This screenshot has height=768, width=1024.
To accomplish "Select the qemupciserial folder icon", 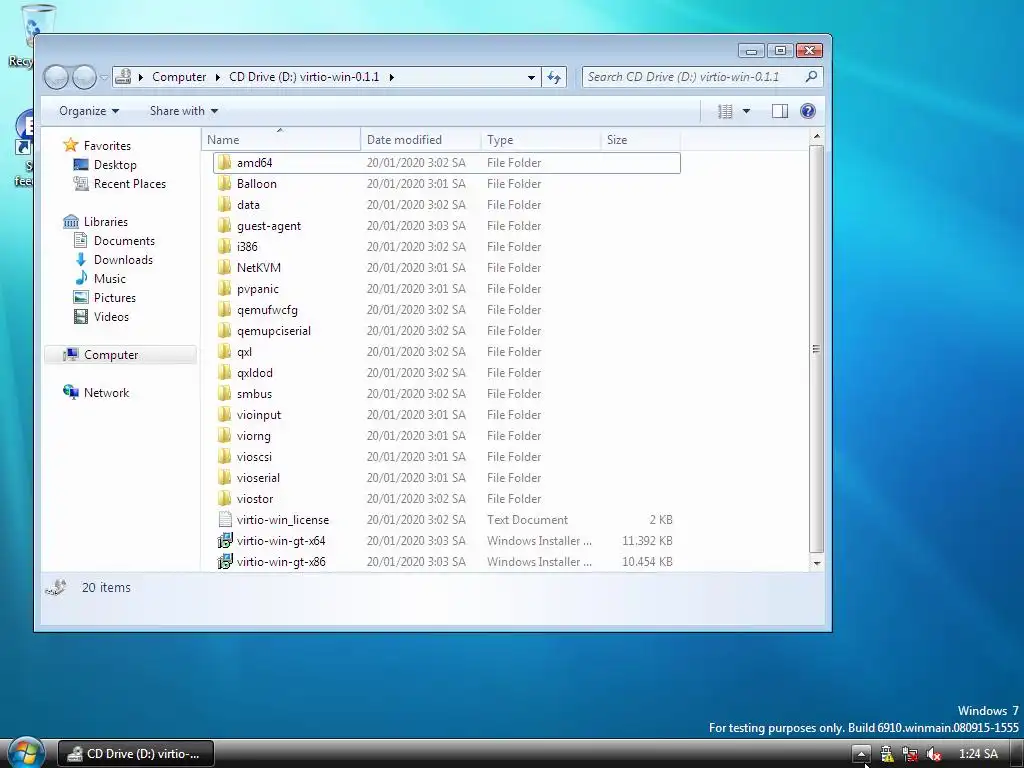I will (225, 330).
